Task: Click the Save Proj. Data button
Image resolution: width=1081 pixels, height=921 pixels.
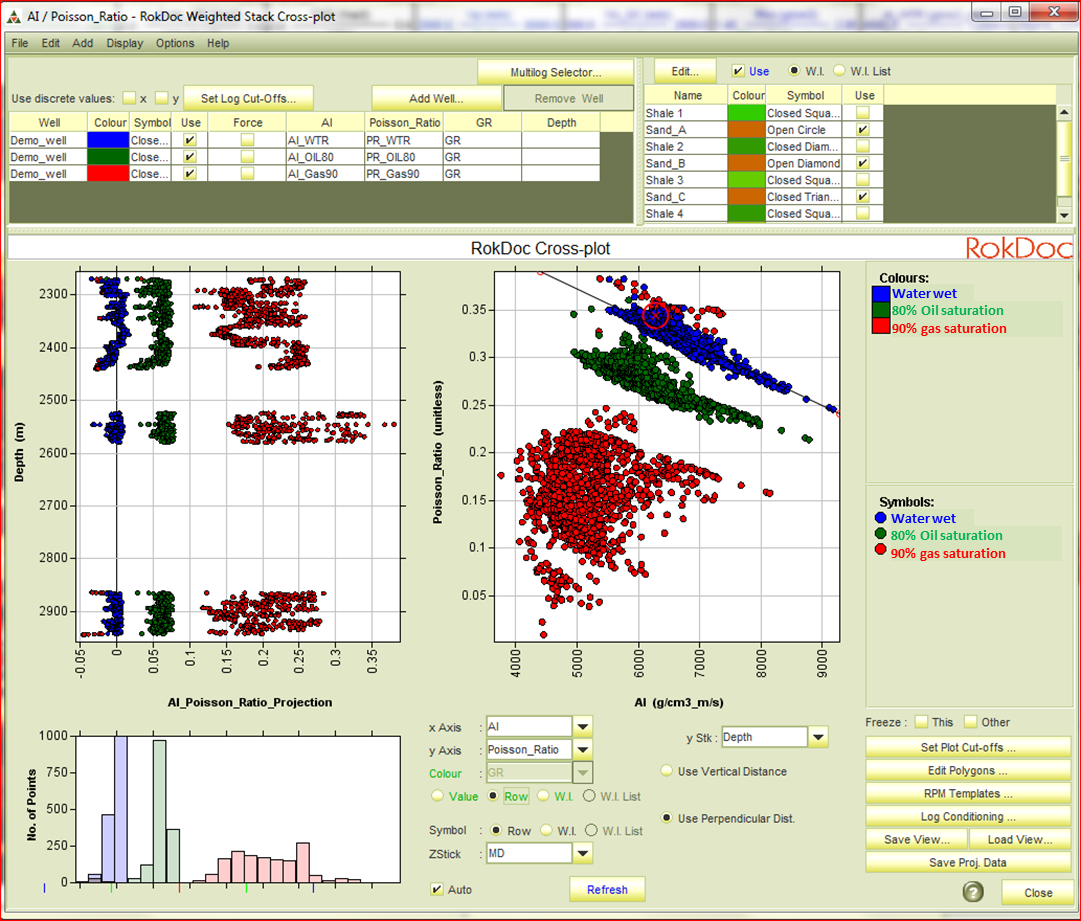Action: click(x=967, y=862)
